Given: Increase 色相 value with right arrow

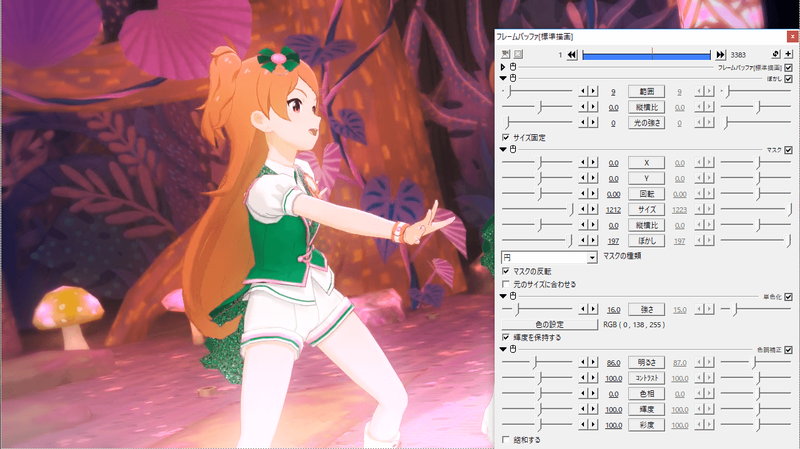Looking at the screenshot, I should coord(593,393).
